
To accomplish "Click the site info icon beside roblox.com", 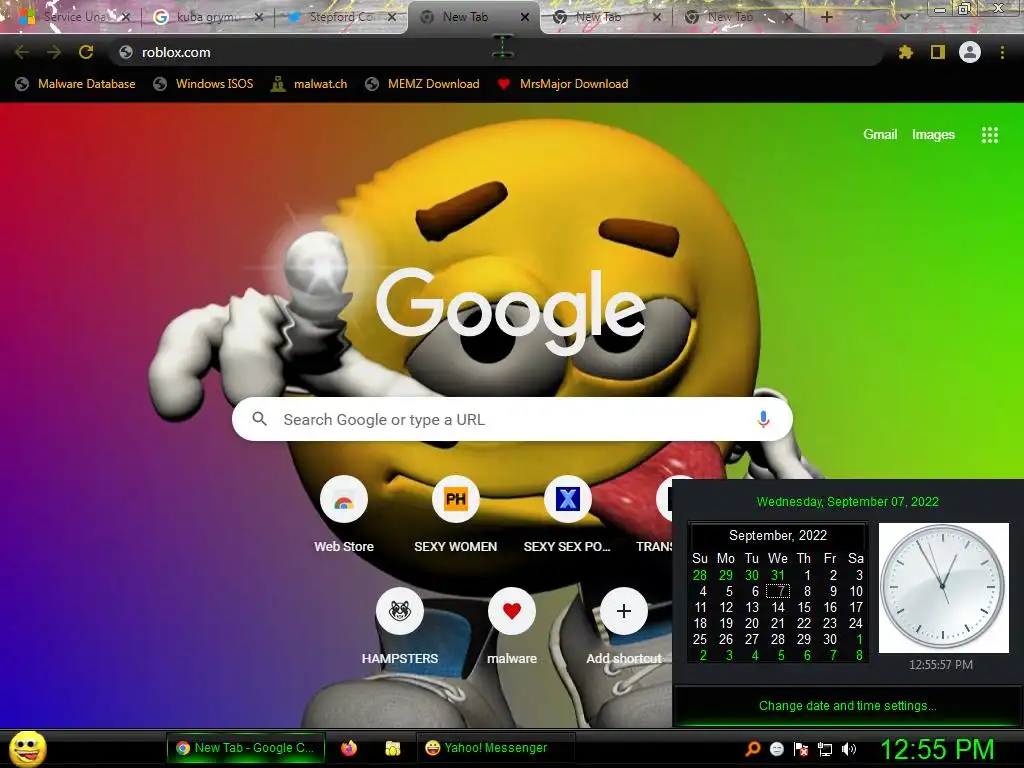I will click(126, 52).
